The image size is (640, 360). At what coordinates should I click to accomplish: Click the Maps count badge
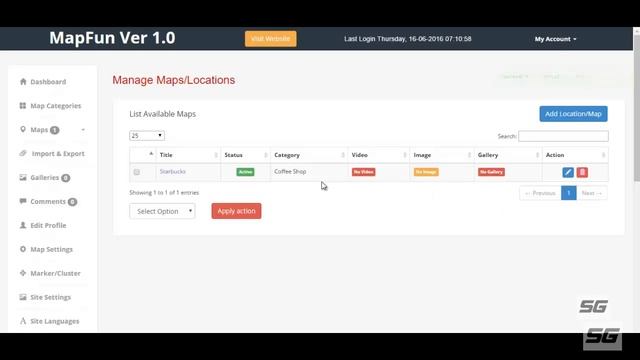[54, 130]
